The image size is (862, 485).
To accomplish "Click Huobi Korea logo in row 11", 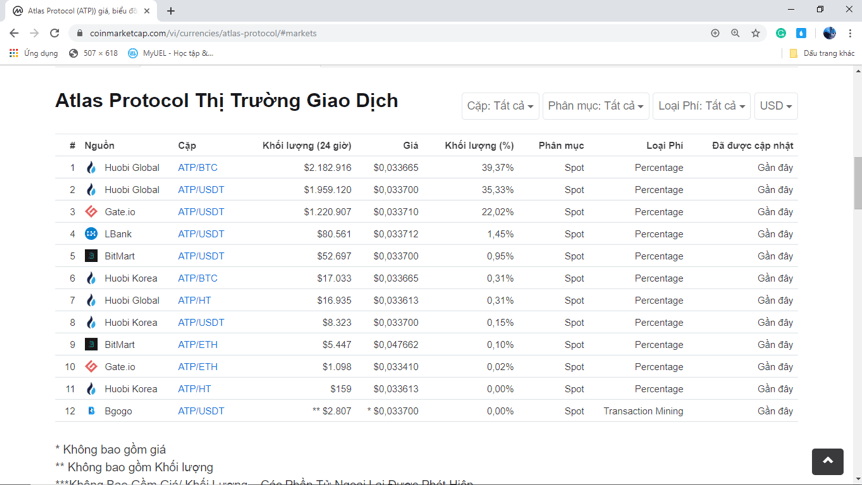I will click(91, 389).
